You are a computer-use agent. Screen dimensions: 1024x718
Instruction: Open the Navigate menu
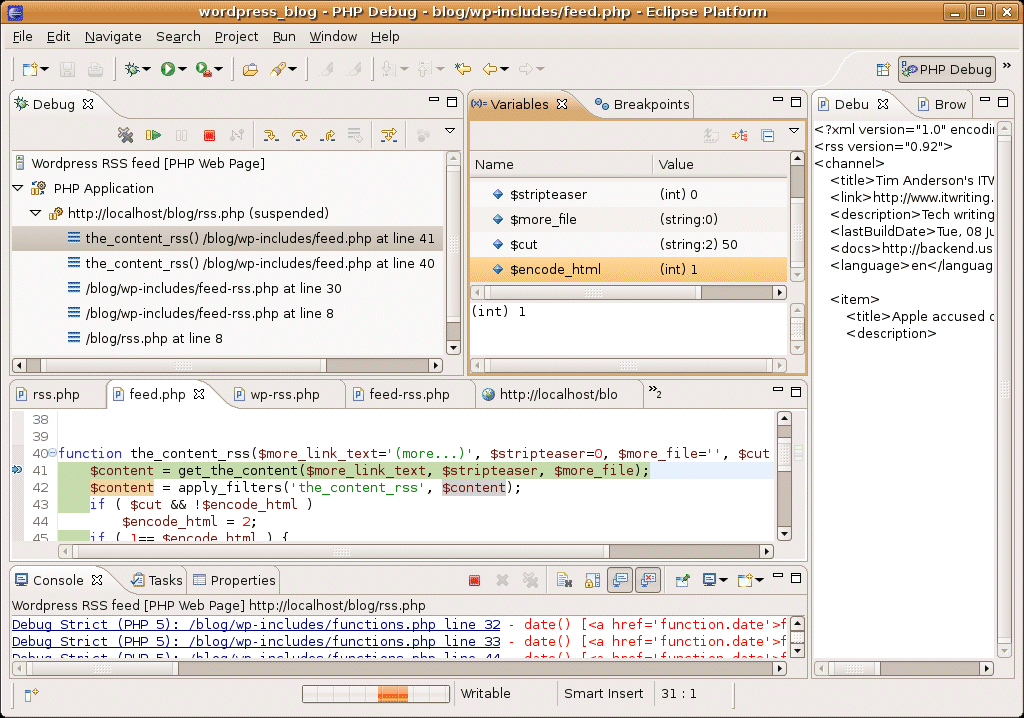coord(113,37)
